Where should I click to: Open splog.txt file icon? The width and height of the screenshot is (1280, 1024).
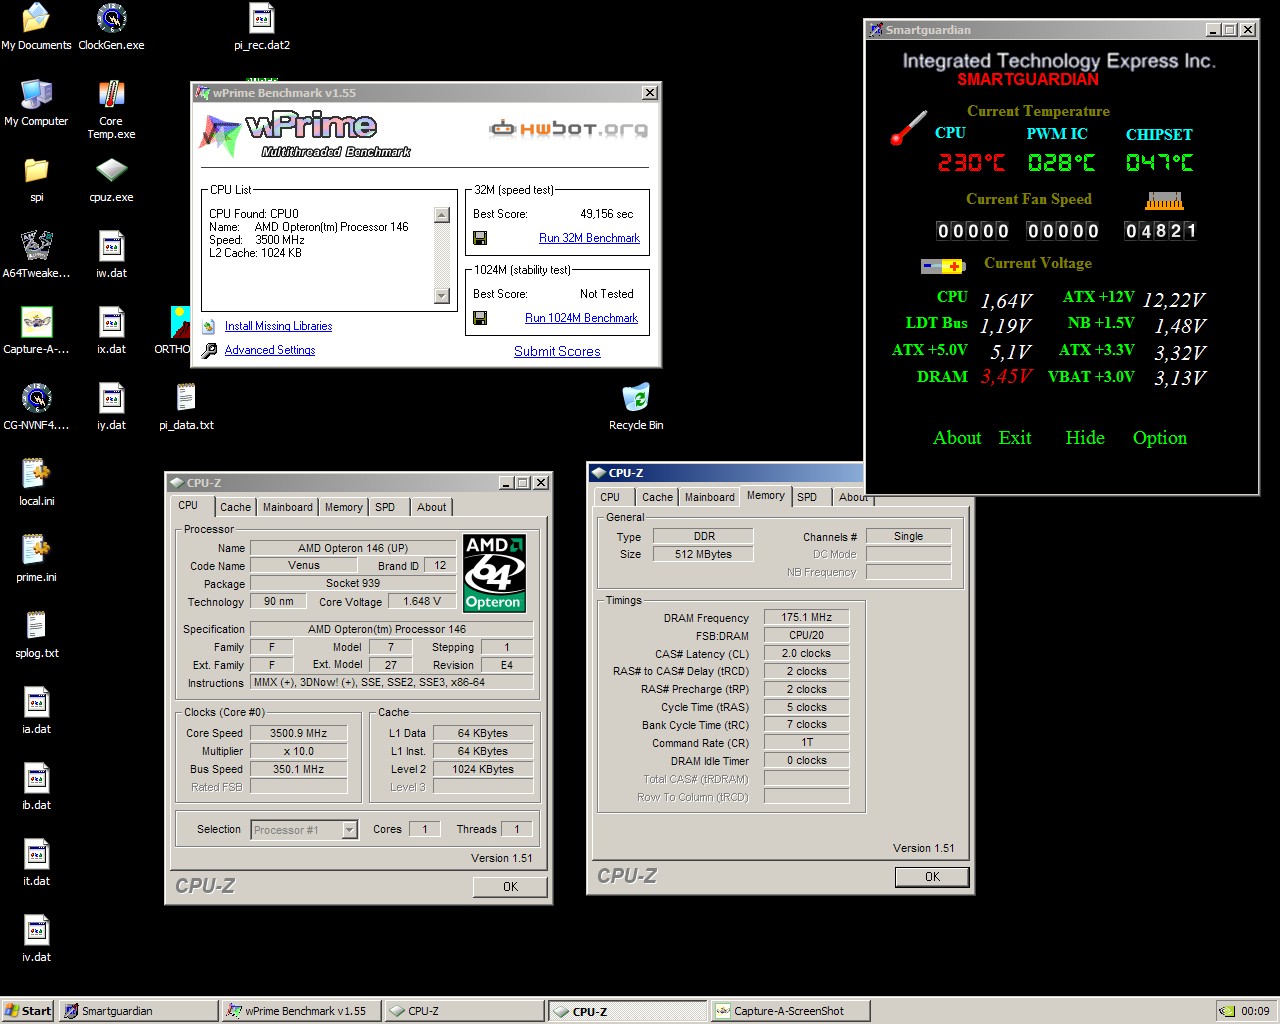pos(36,635)
